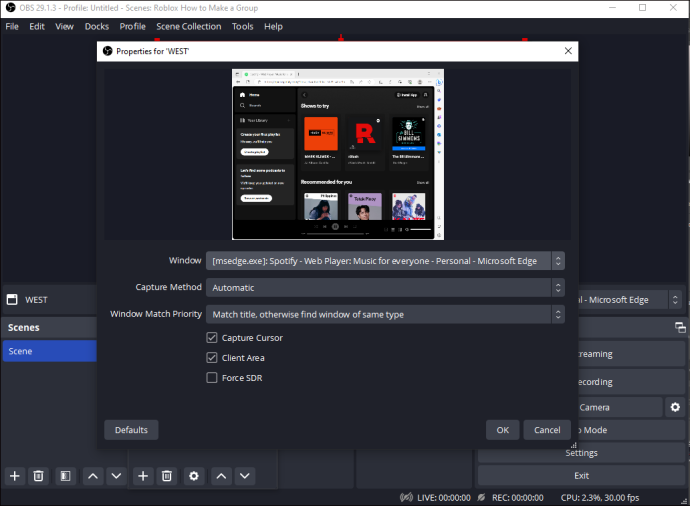Click the LIVE 00:00:00 timer text
Screen dimensions: 690x506
444,498
